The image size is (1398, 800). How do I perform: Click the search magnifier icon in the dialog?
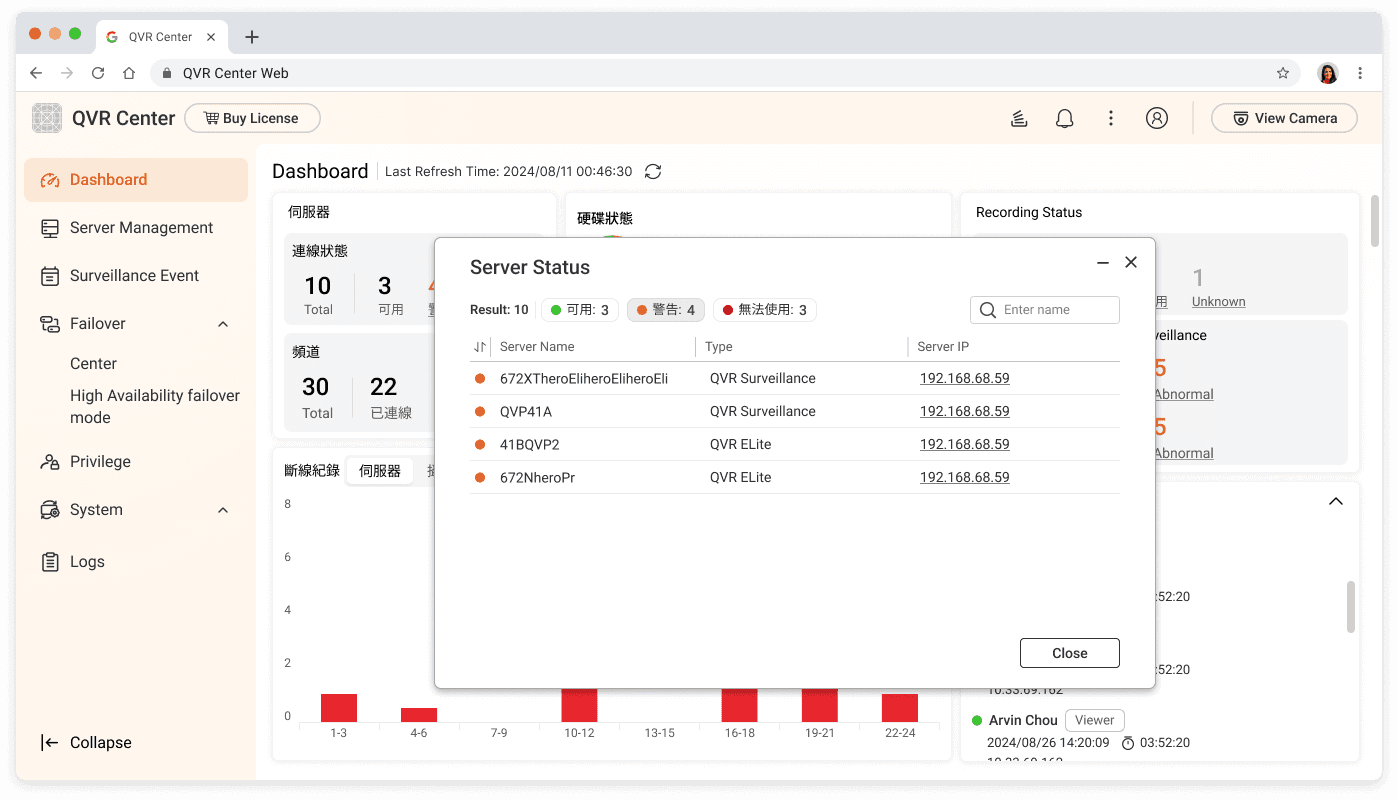tap(988, 310)
